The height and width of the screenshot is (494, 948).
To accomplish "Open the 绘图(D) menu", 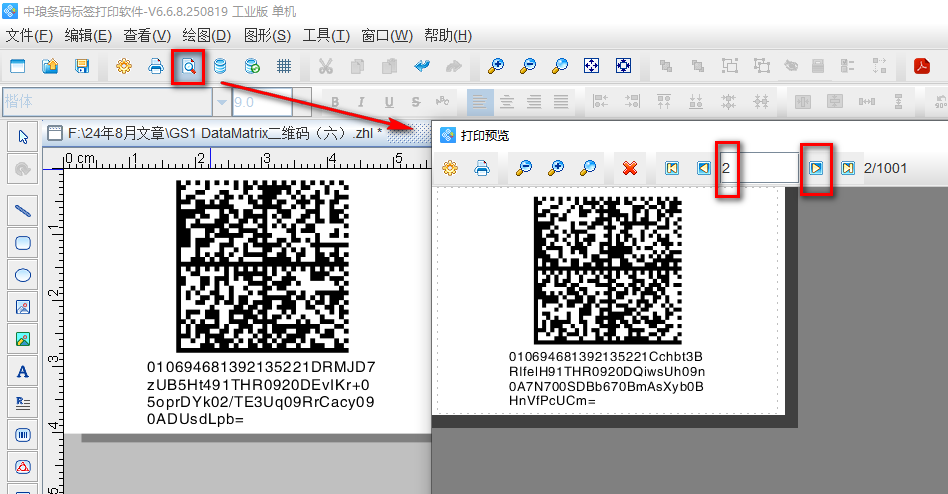I will (x=208, y=36).
